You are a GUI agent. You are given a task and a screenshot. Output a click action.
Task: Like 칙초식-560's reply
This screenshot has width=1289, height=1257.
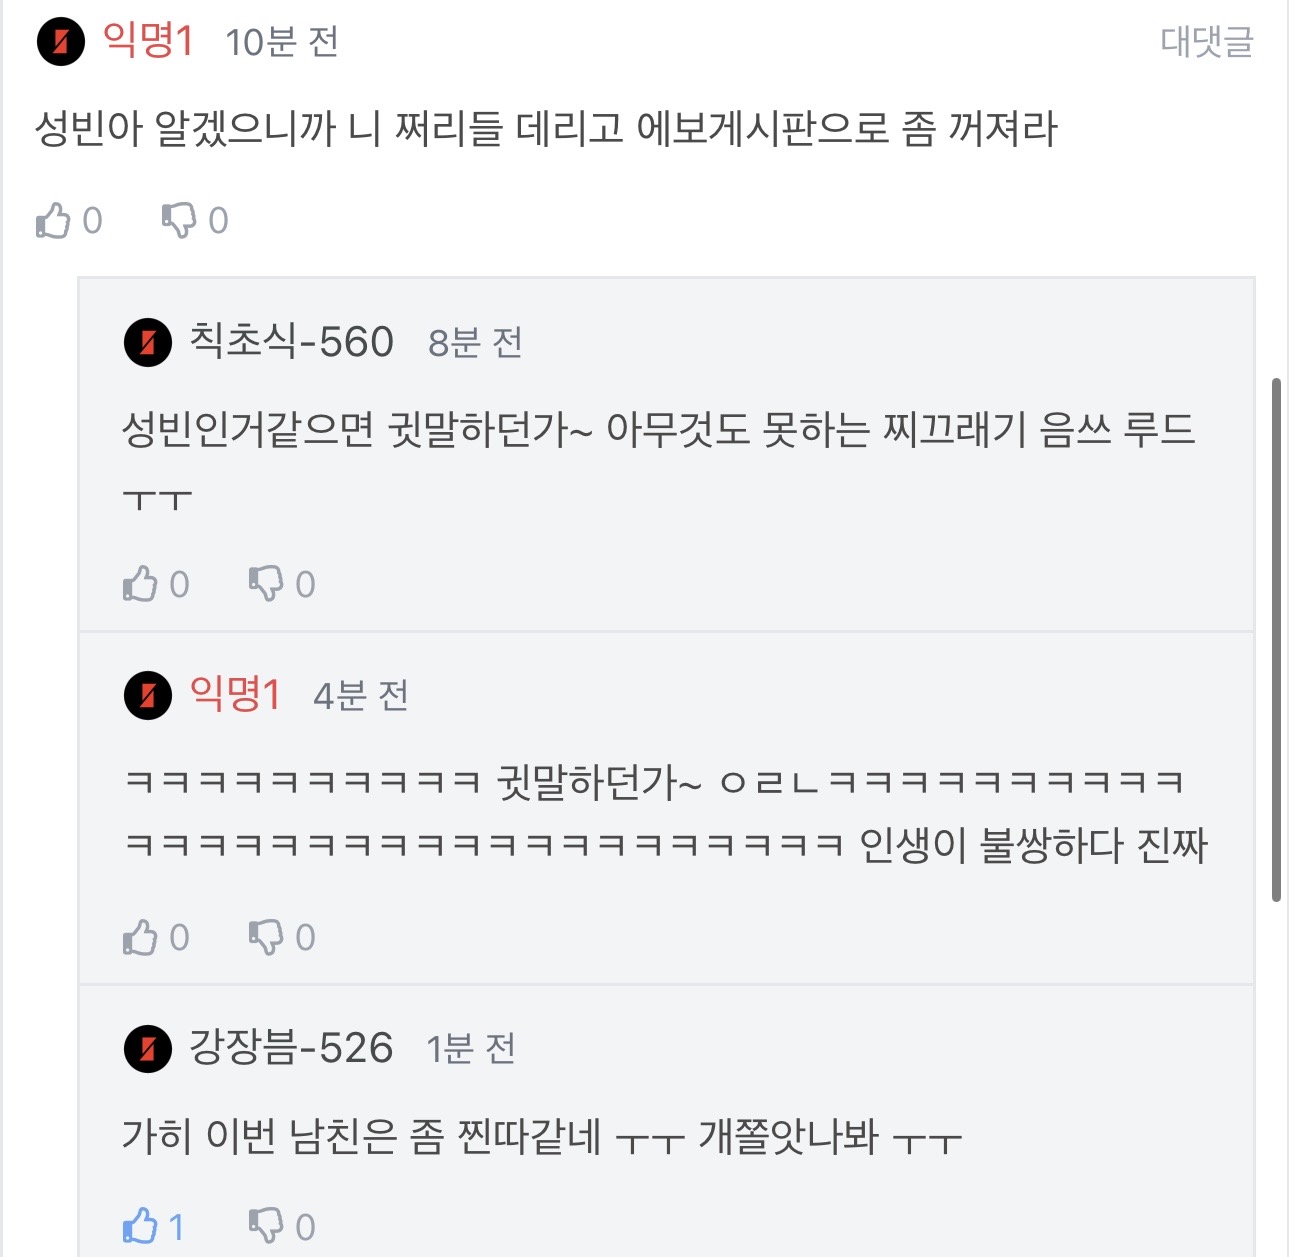141,584
